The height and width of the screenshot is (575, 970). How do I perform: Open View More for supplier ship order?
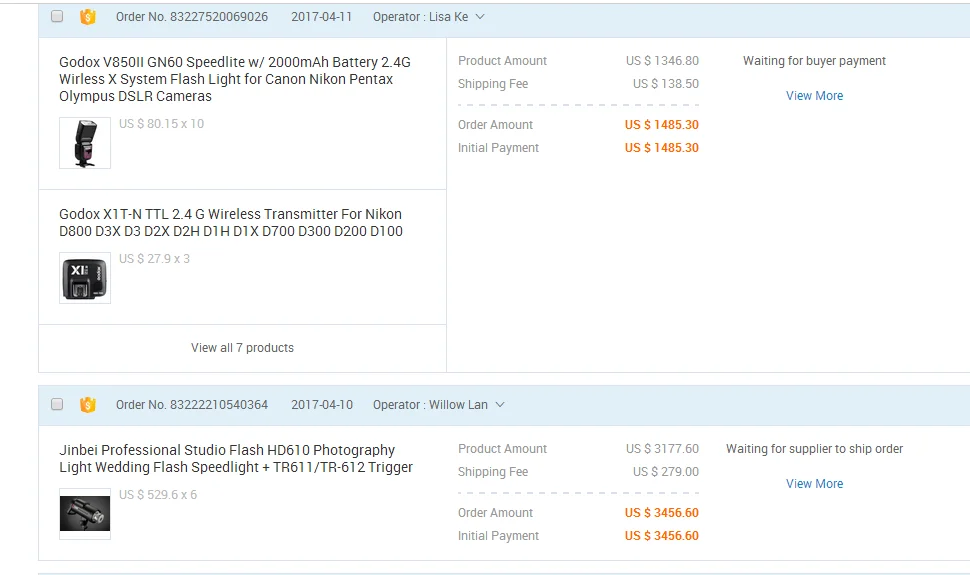point(814,484)
